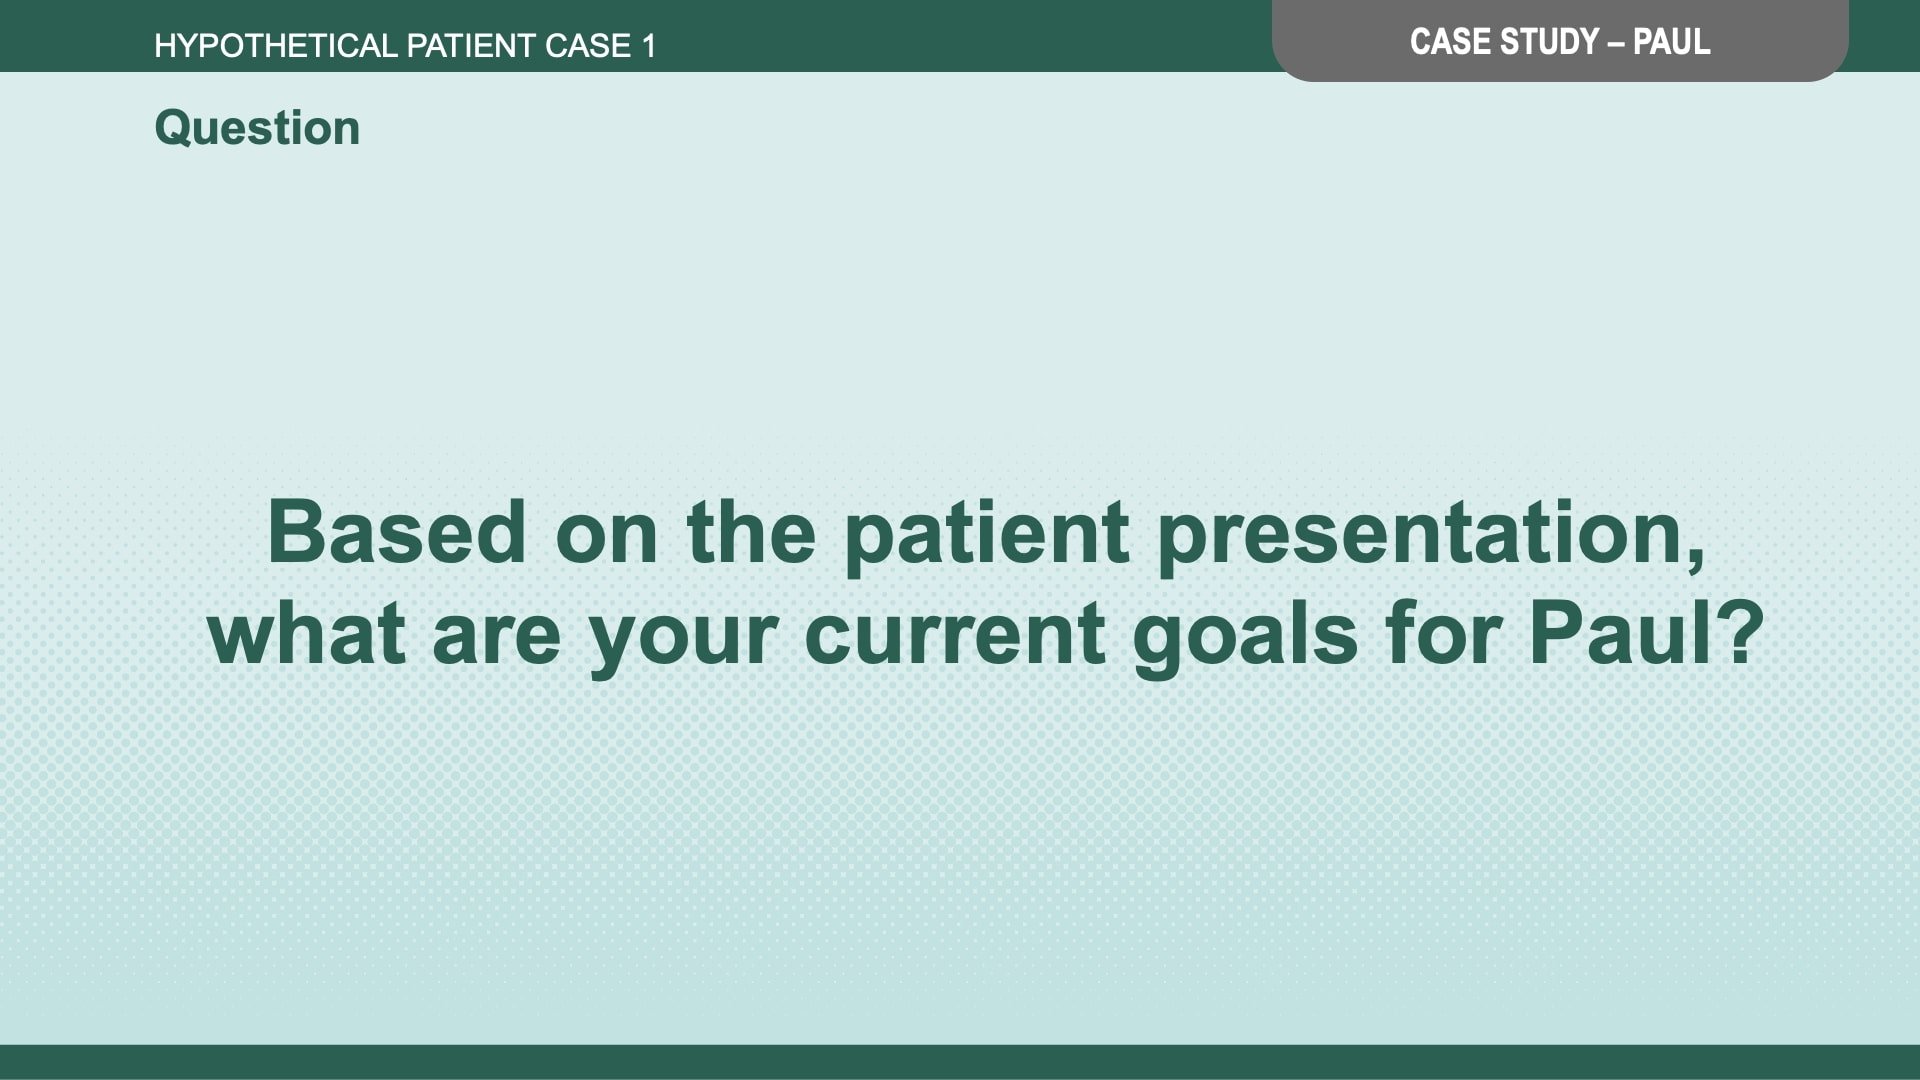Click the word "patient" in the large question
1920x1080 pixels.
tap(987, 535)
